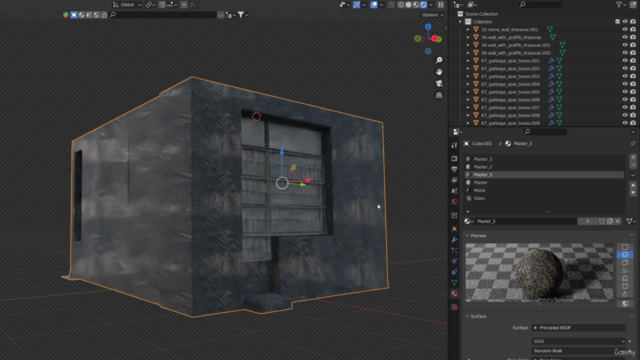
Task: Hide 67_garbage_spar_boxes.001 in viewport
Action: click(624, 60)
